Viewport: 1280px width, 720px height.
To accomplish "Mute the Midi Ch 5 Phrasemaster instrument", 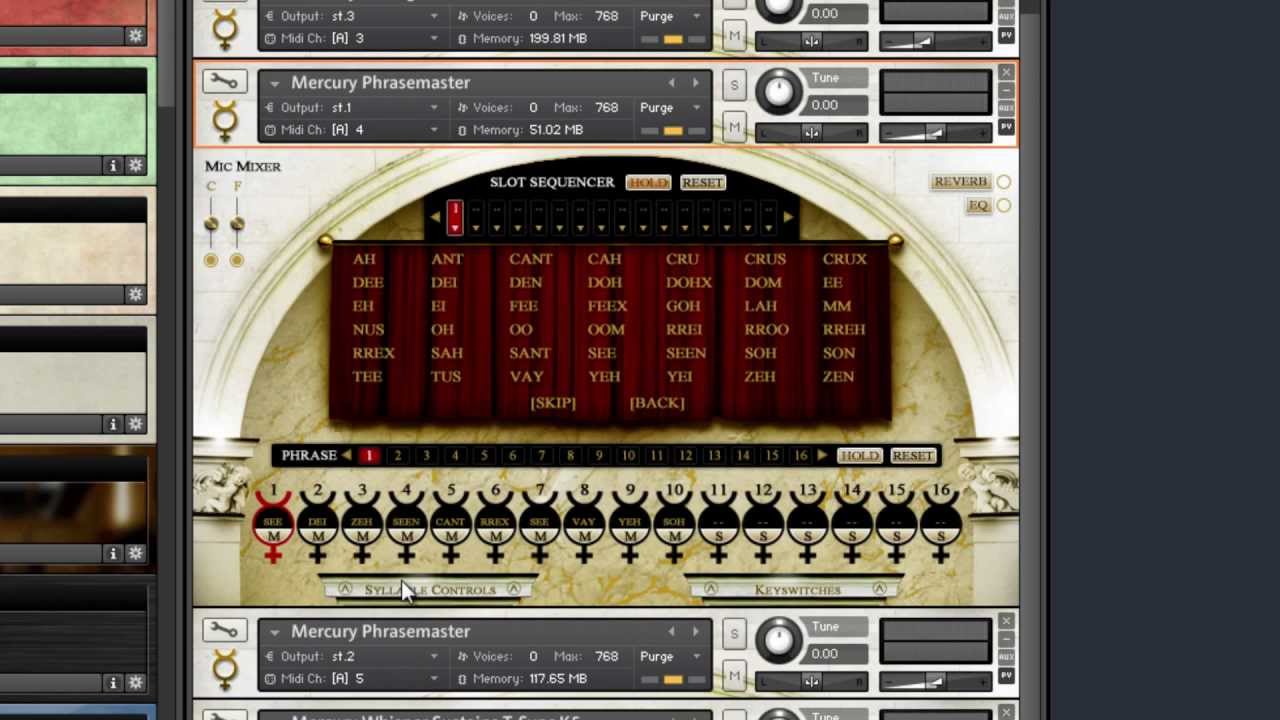I will 734,676.
